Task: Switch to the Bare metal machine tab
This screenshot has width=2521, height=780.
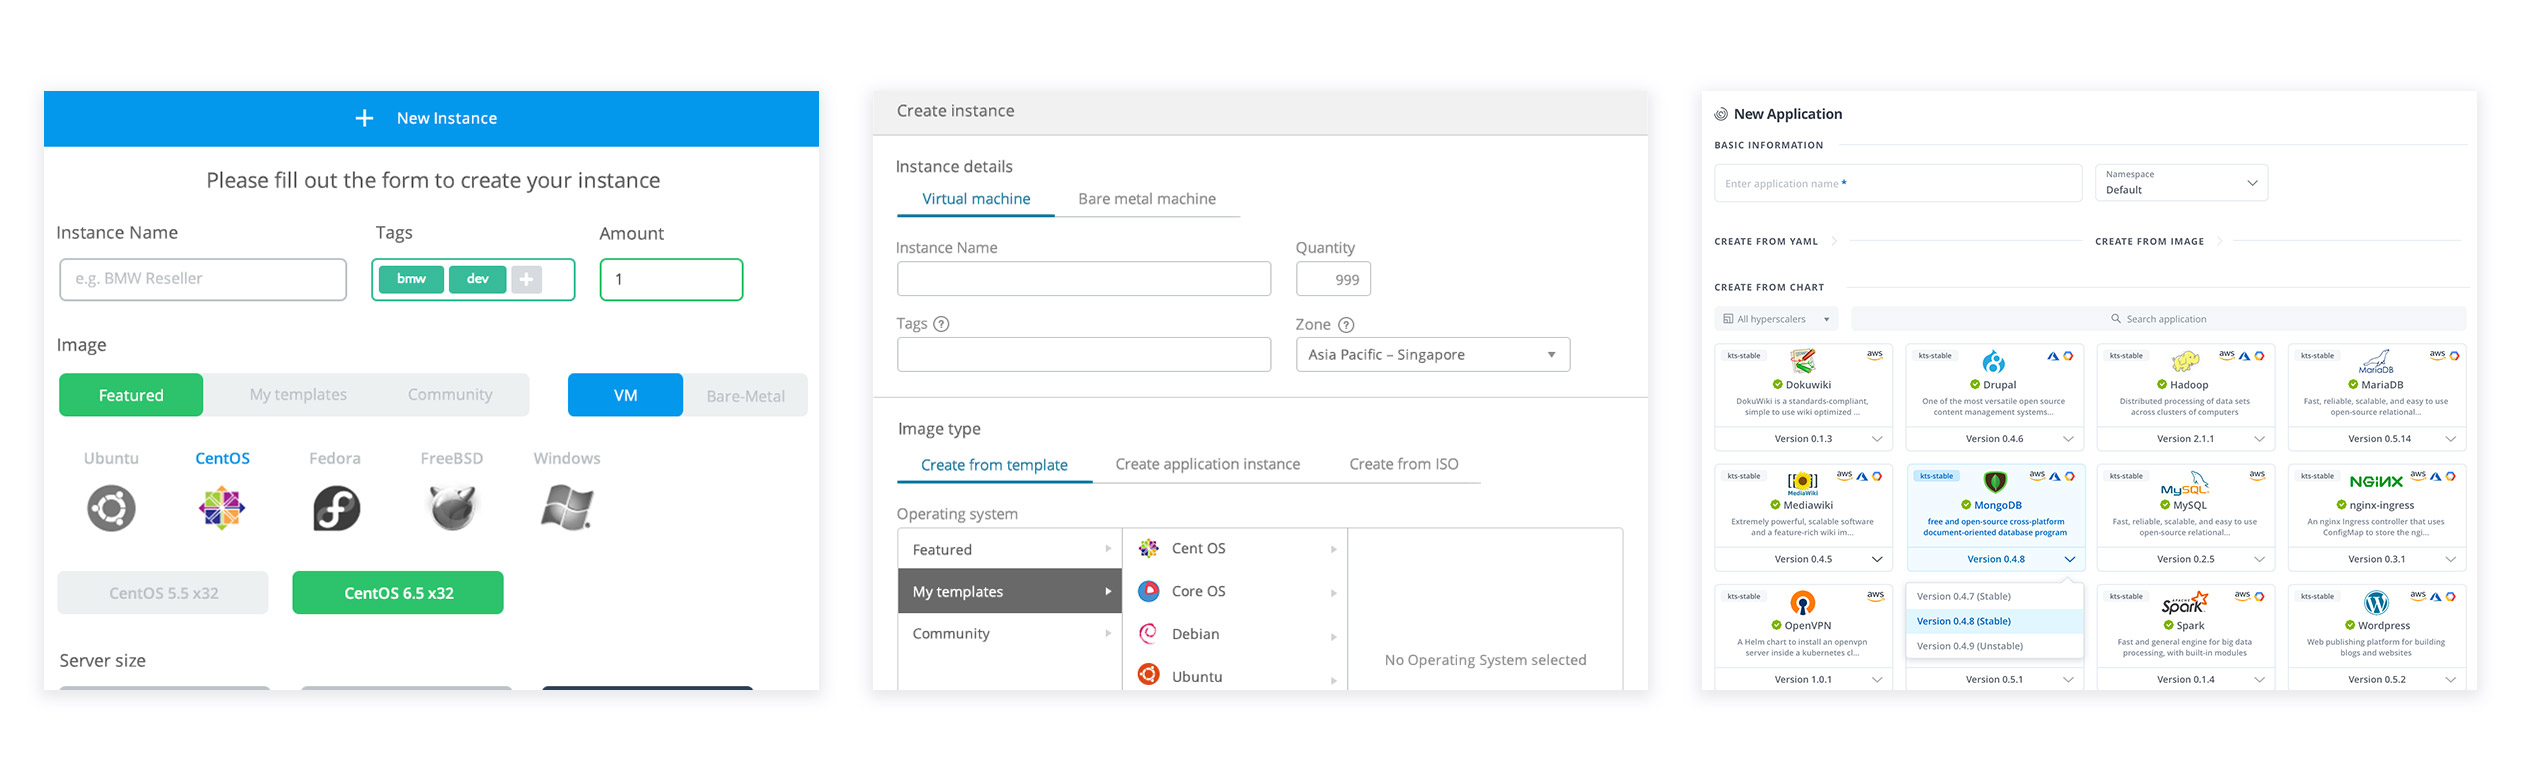Action: (x=1147, y=199)
